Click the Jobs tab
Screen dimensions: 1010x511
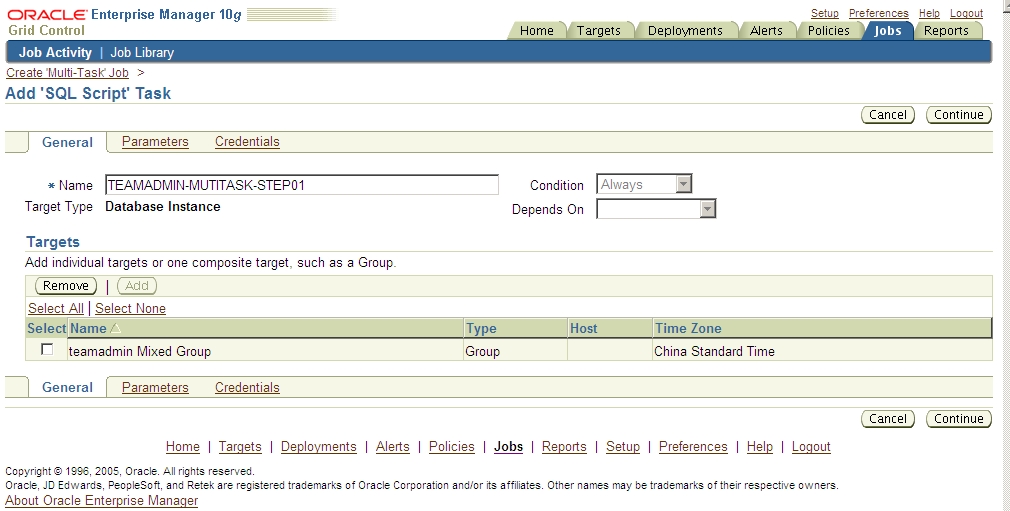[887, 30]
